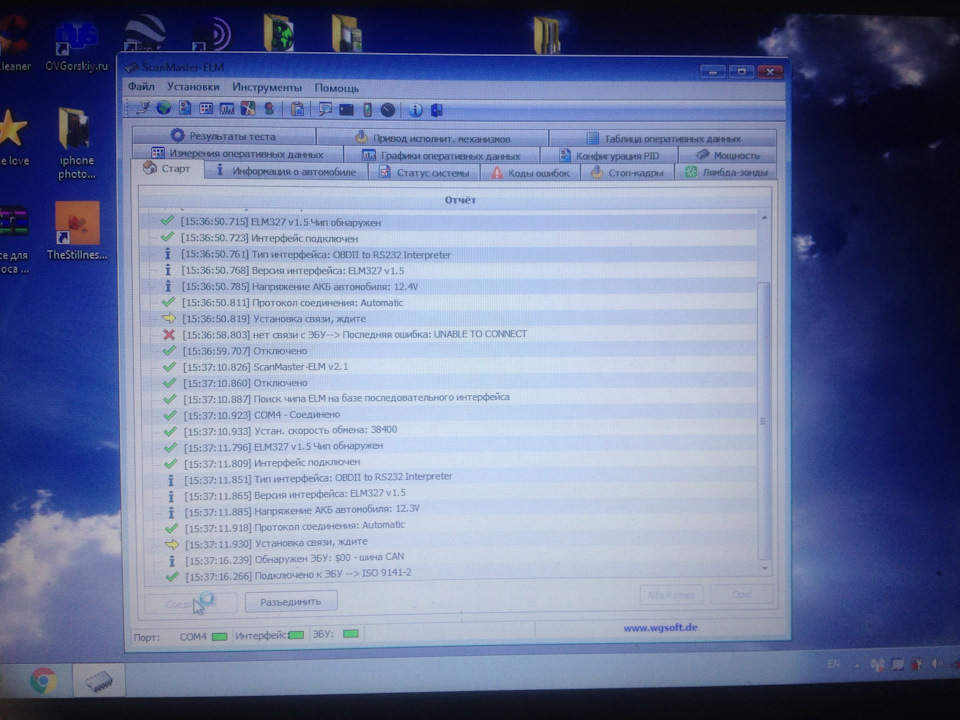This screenshot has height=720, width=960.
Task: Click the traffic light toolbar icon
Action: click(269, 109)
